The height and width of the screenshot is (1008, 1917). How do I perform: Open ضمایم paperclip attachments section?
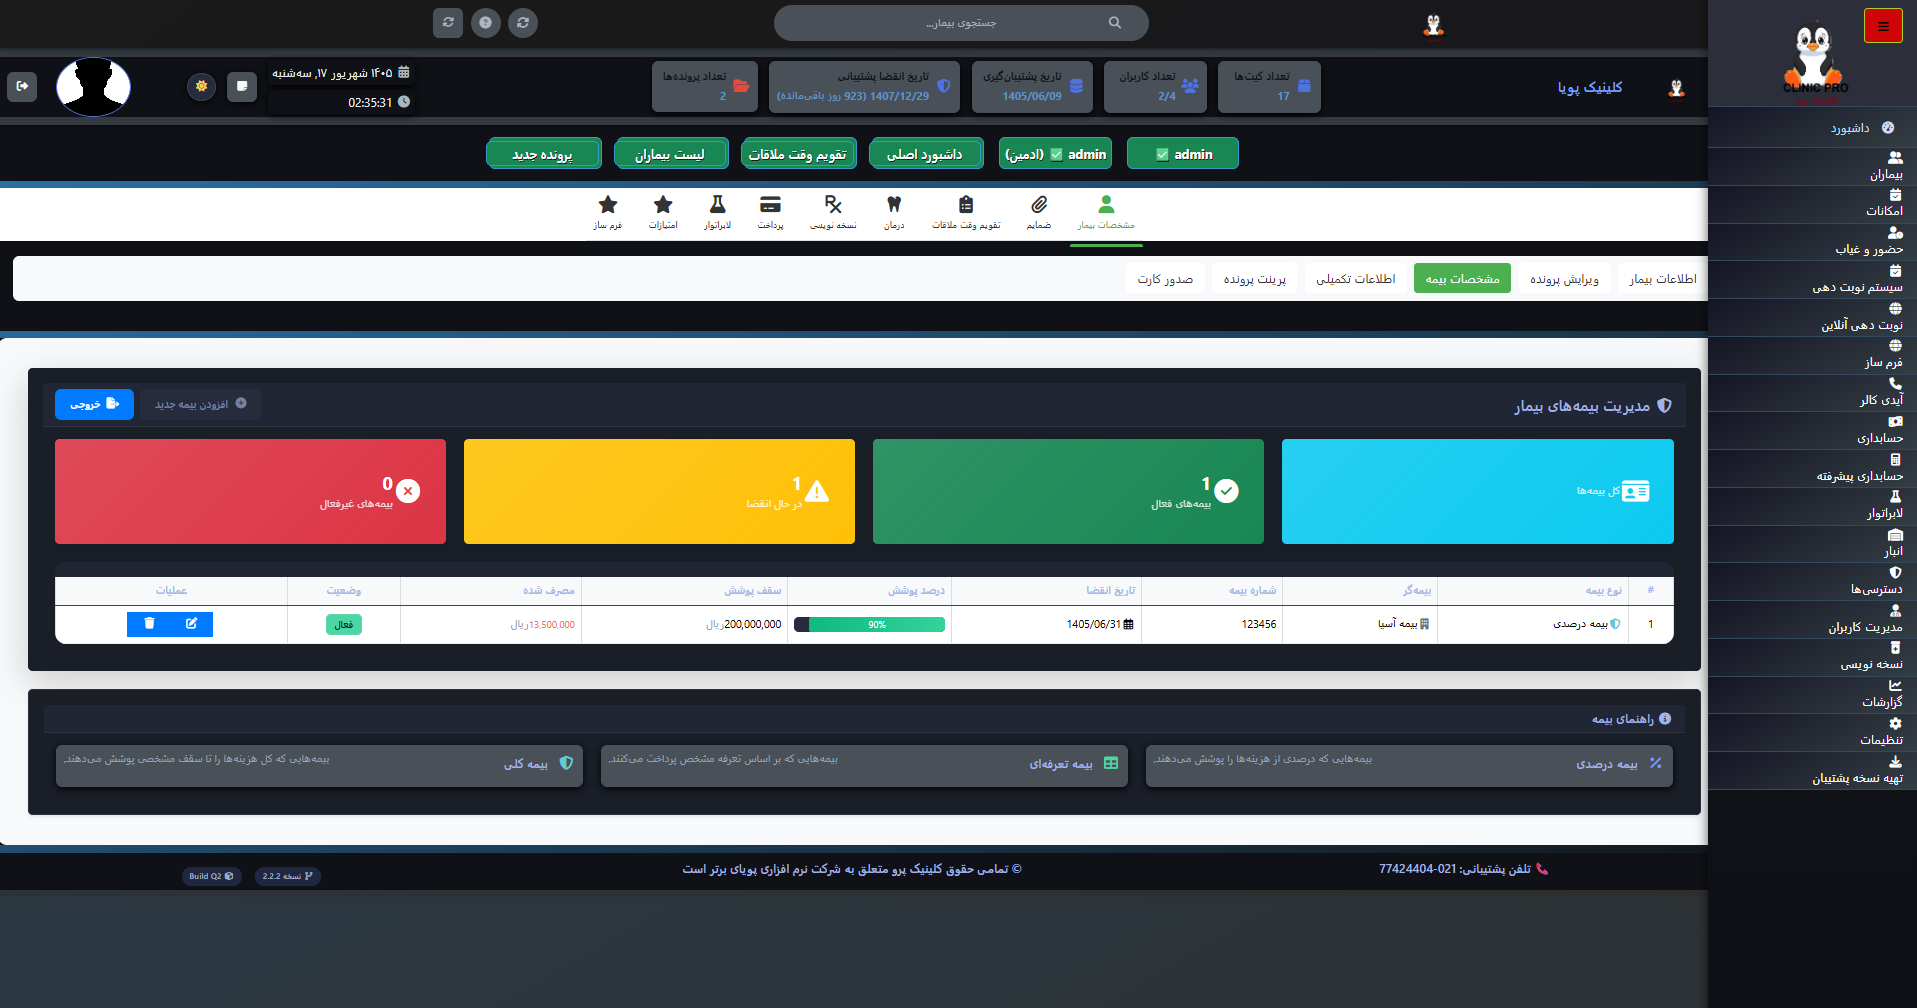pyautogui.click(x=1039, y=213)
